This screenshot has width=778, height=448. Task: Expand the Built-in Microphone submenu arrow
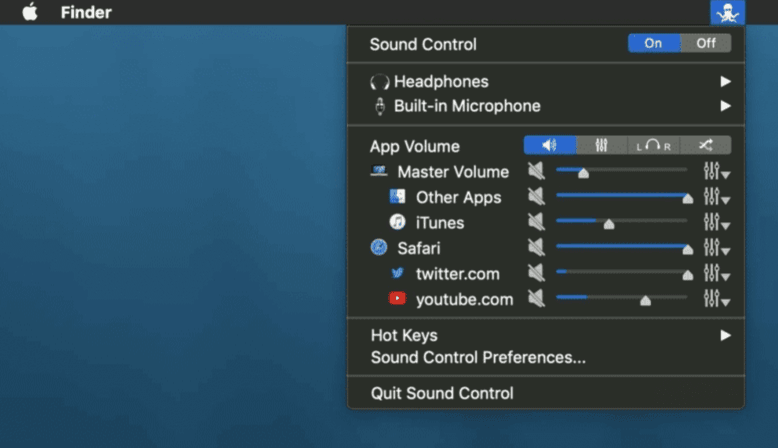(x=725, y=106)
